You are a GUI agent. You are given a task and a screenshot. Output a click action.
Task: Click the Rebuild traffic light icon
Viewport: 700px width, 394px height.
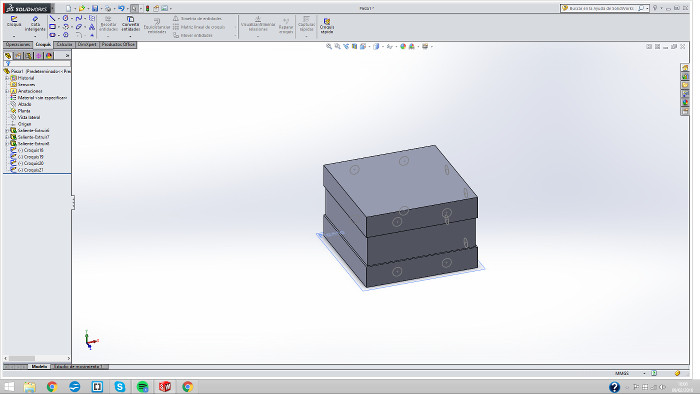pyautogui.click(x=147, y=8)
